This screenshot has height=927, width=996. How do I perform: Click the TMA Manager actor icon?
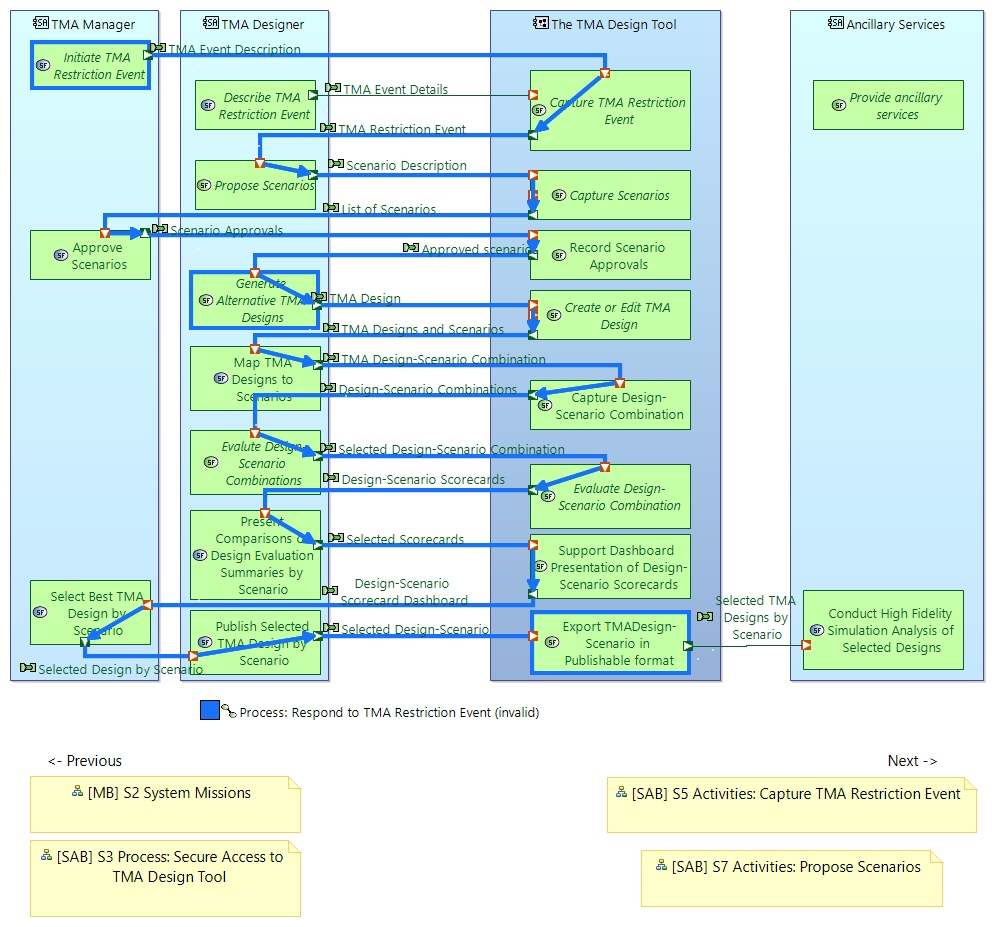pyautogui.click(x=41, y=24)
